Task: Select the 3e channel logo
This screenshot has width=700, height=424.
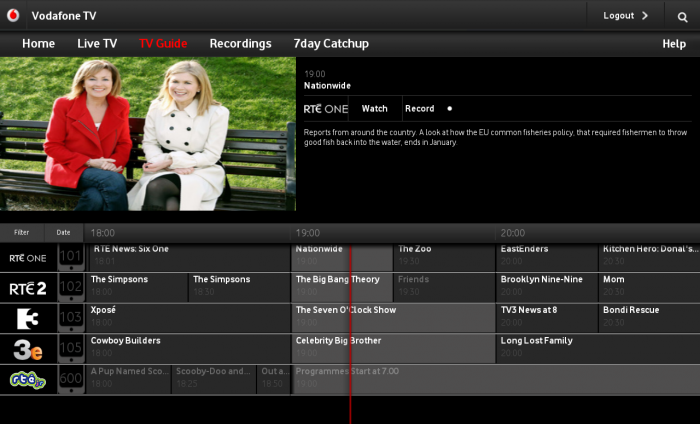Action: pyautogui.click(x=28, y=349)
